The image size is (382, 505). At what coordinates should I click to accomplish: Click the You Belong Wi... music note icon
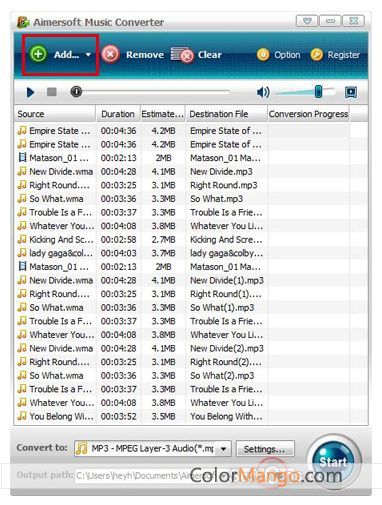pos(22,416)
